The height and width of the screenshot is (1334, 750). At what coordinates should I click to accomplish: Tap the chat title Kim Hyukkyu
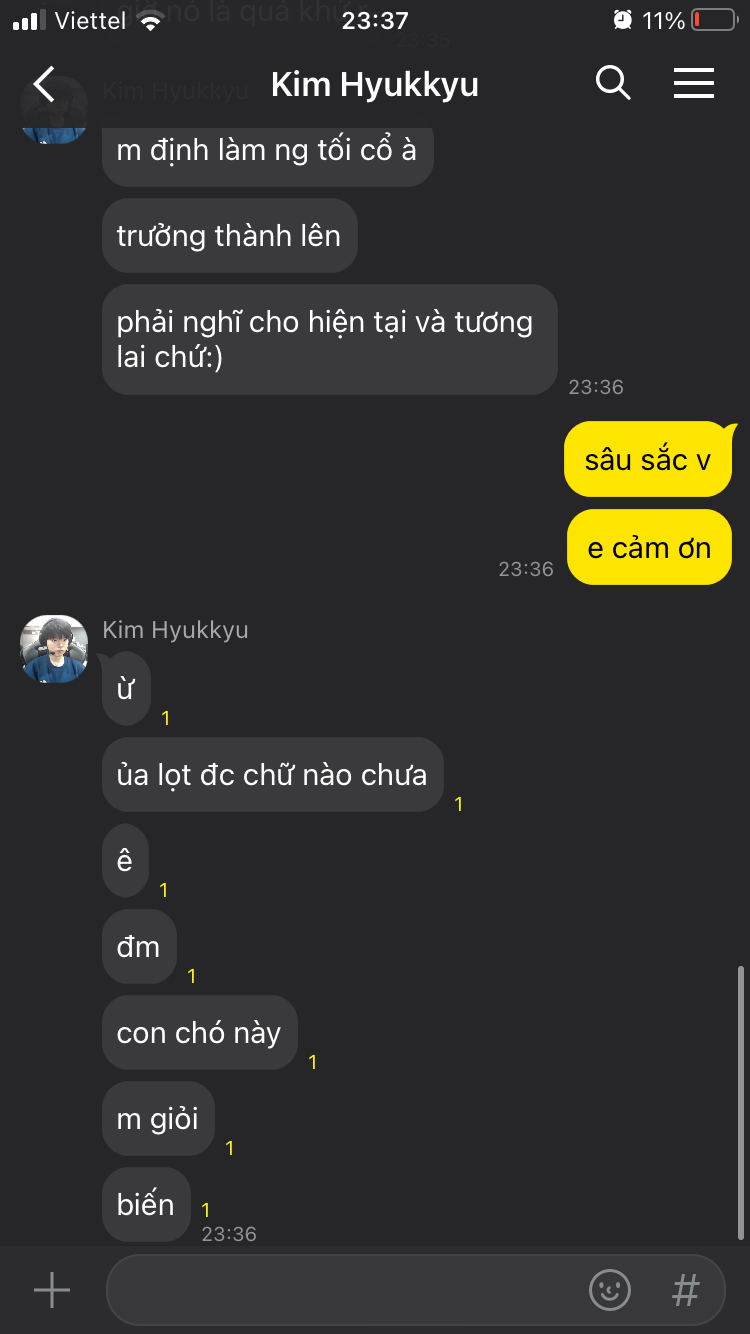tap(375, 85)
